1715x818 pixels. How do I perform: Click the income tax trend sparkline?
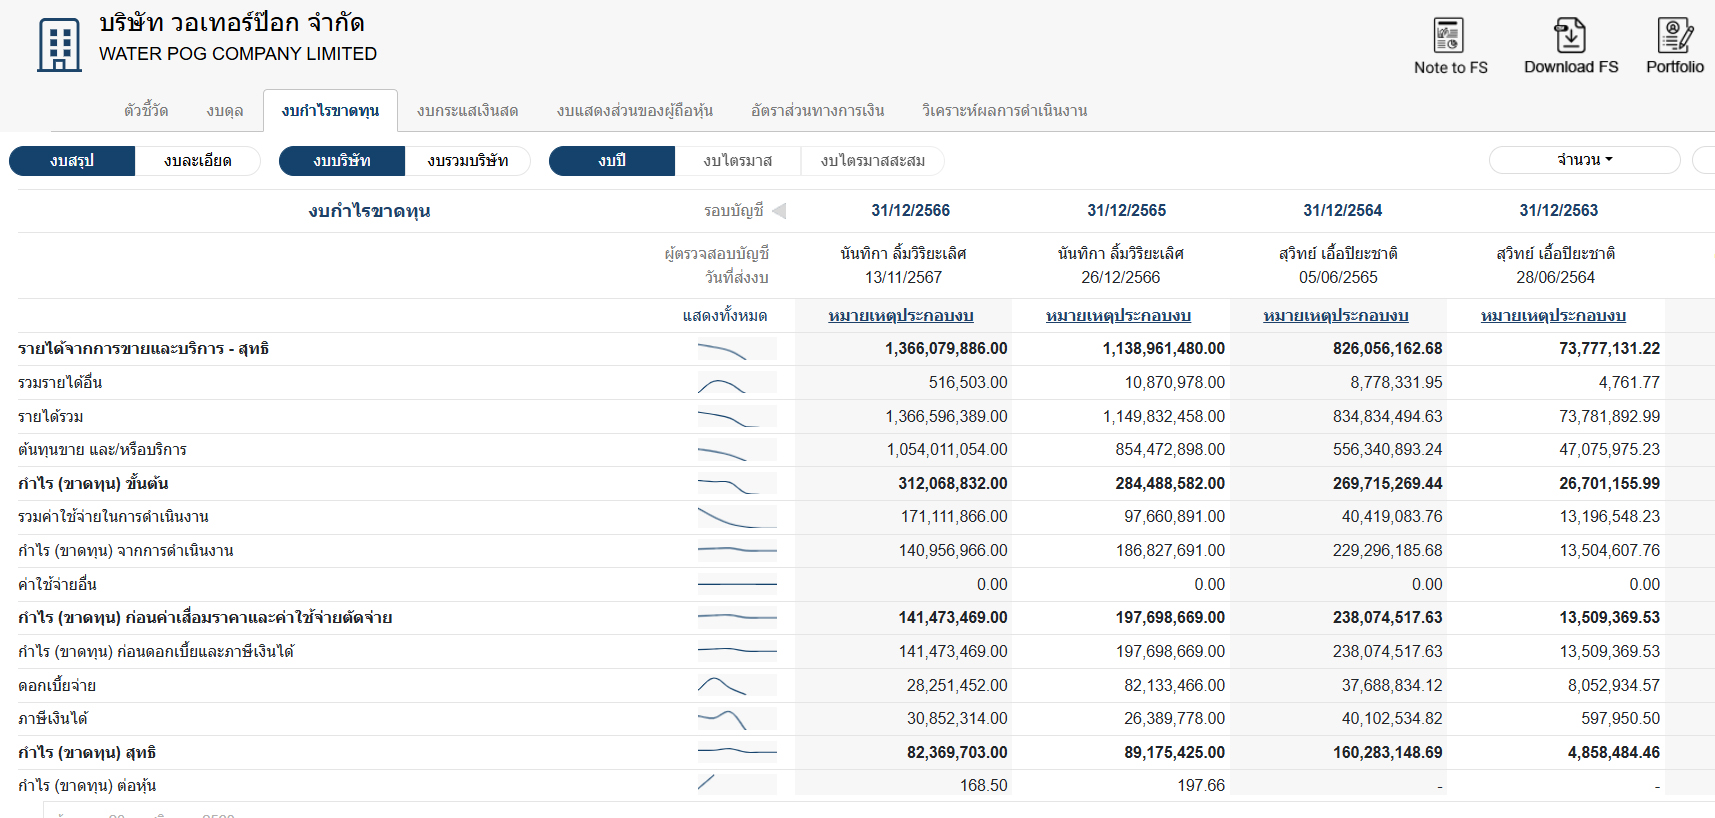[736, 719]
